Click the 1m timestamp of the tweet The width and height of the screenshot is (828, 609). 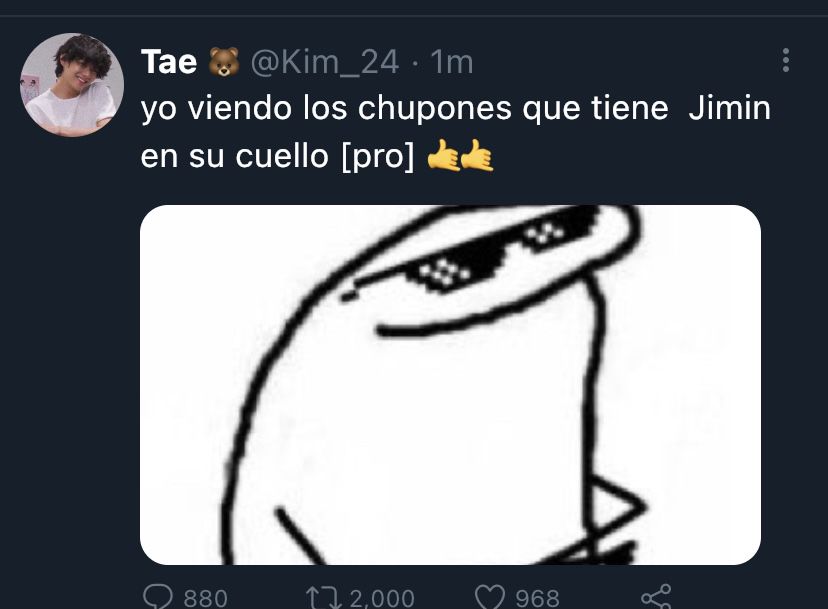[451, 62]
